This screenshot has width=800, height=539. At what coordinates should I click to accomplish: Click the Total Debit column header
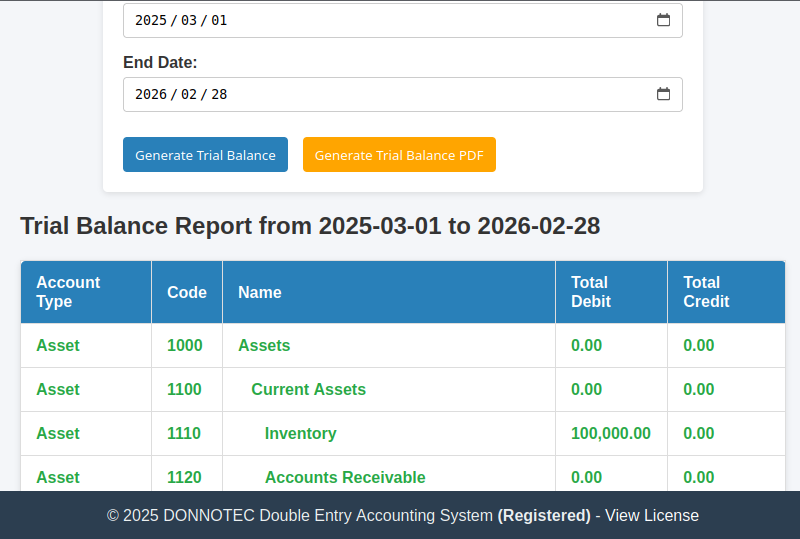pos(611,292)
